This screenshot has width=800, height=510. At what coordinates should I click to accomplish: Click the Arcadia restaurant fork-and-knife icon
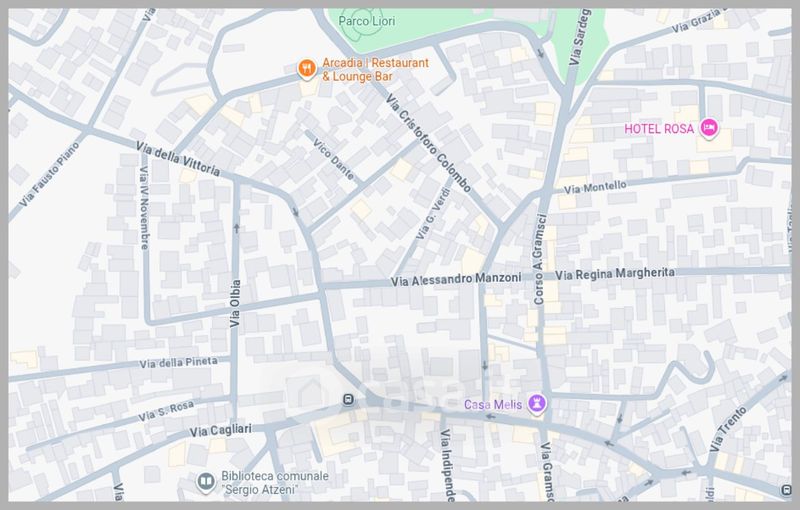307,69
